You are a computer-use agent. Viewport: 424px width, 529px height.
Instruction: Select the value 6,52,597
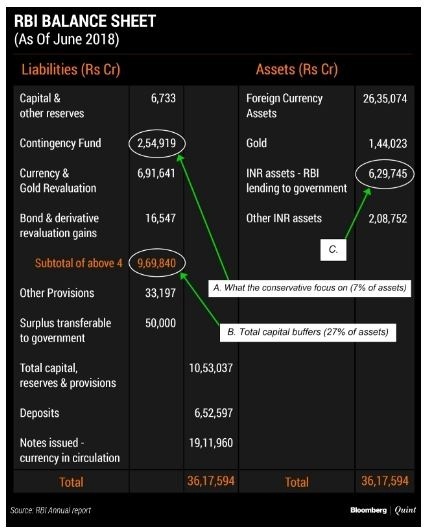point(214,413)
